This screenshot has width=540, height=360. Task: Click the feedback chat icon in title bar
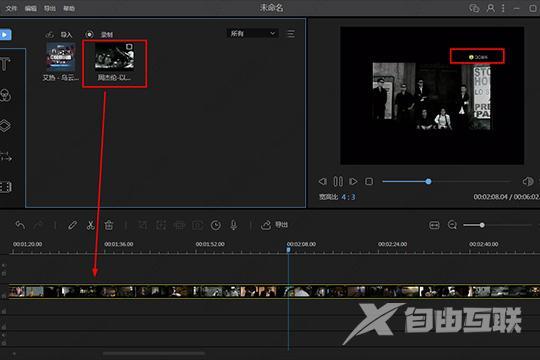(x=474, y=8)
